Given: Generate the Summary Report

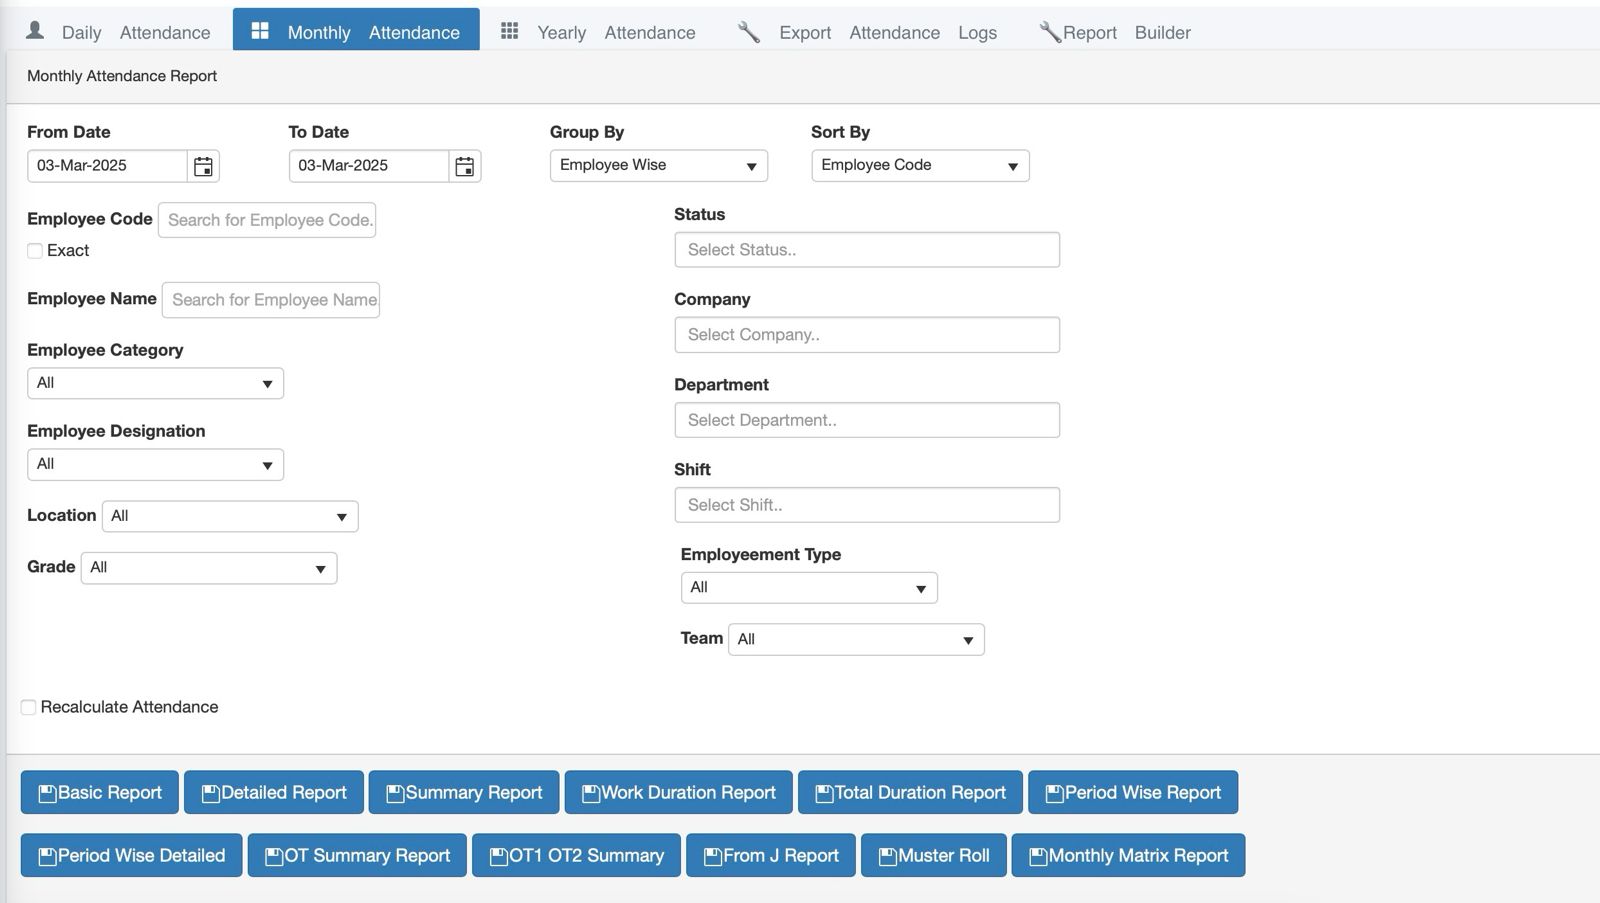Looking at the screenshot, I should [464, 793].
